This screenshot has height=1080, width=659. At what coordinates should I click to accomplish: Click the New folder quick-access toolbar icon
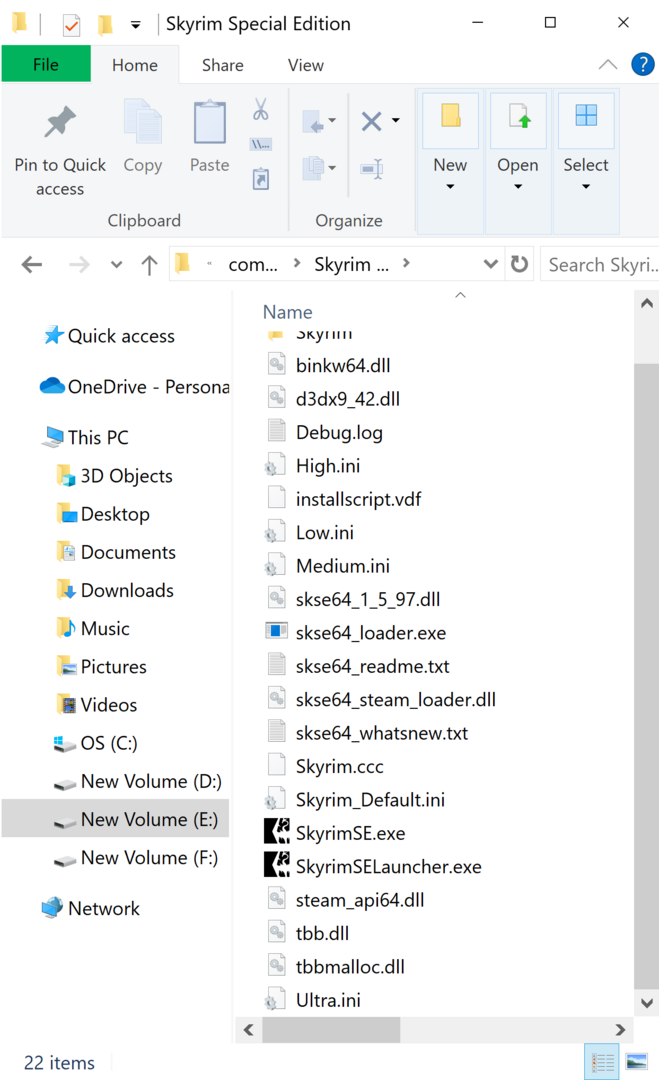pyautogui.click(x=105, y=25)
